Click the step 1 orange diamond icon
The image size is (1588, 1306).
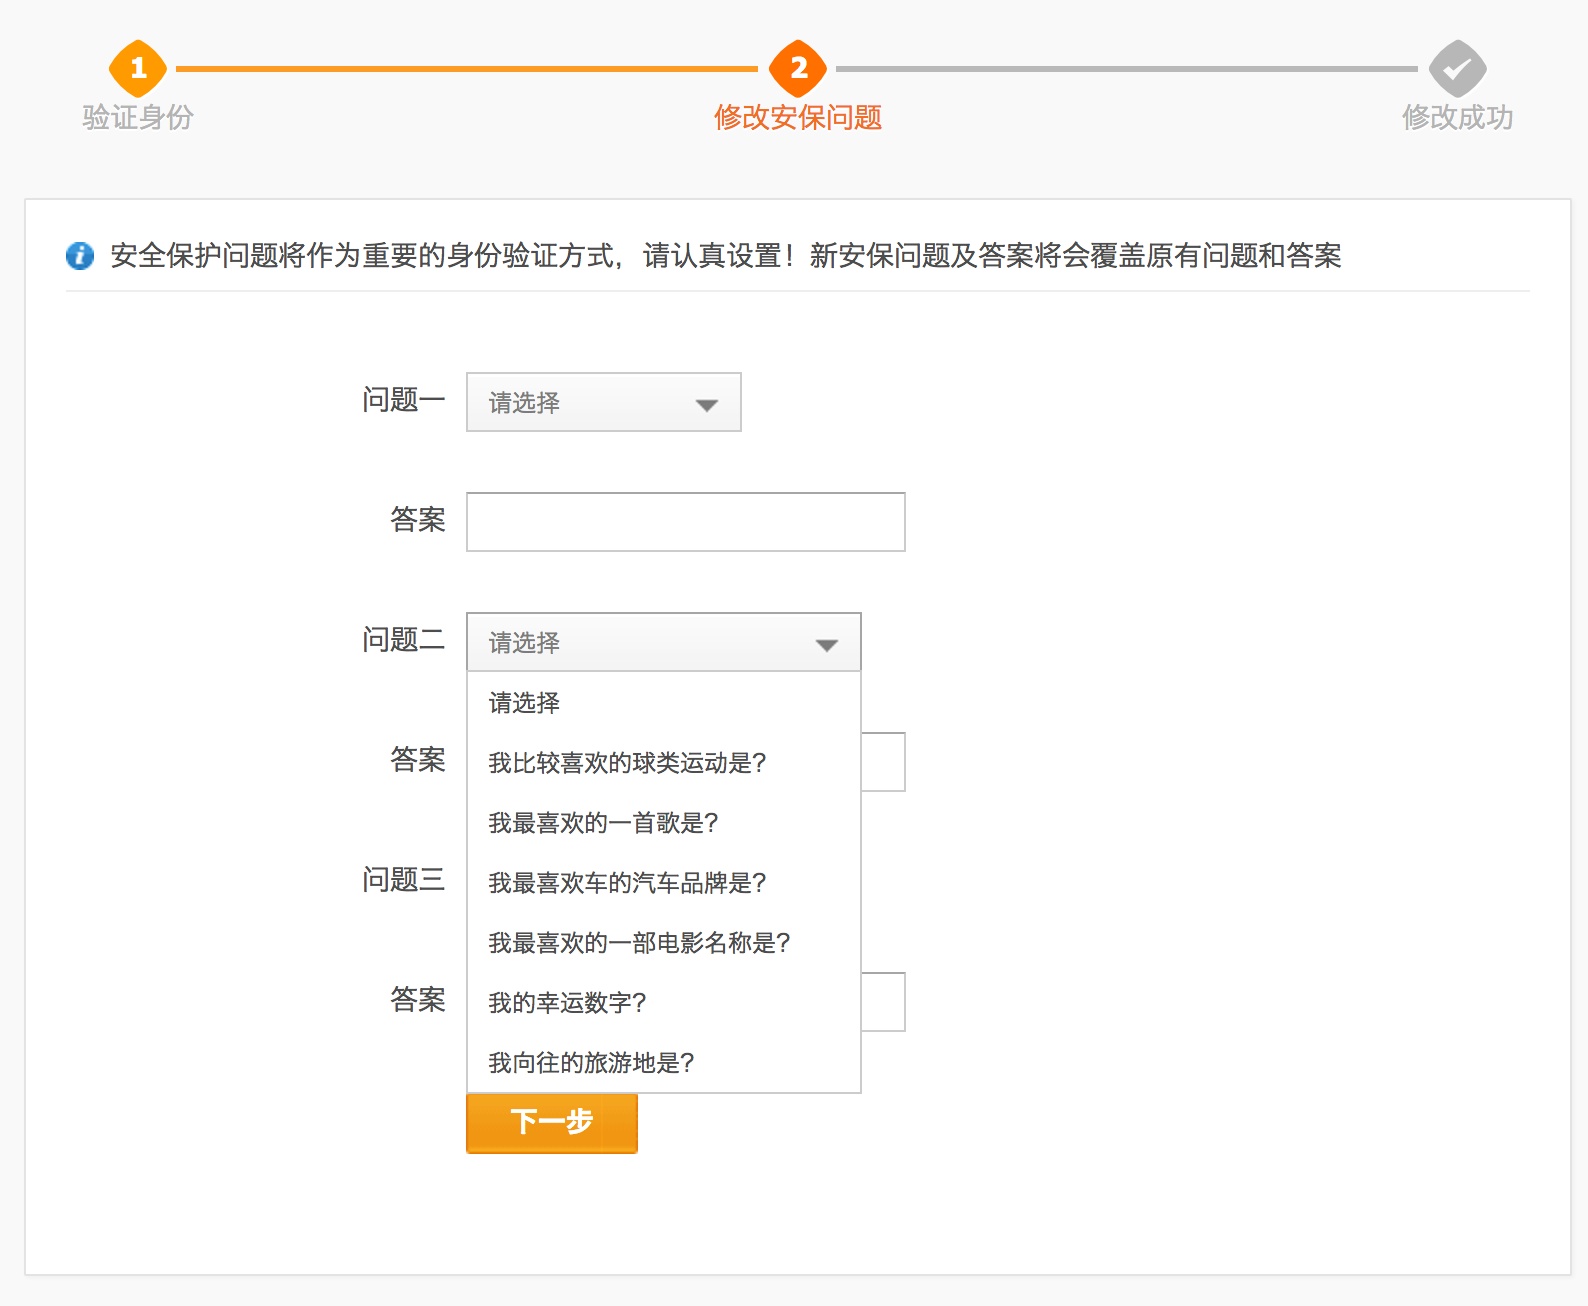(x=138, y=68)
